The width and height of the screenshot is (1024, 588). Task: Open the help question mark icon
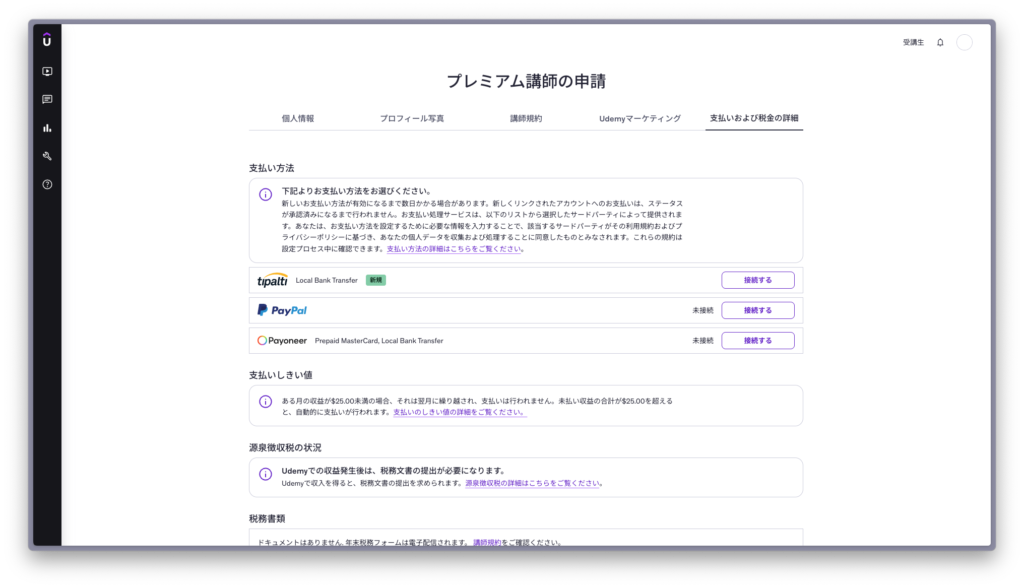47,184
